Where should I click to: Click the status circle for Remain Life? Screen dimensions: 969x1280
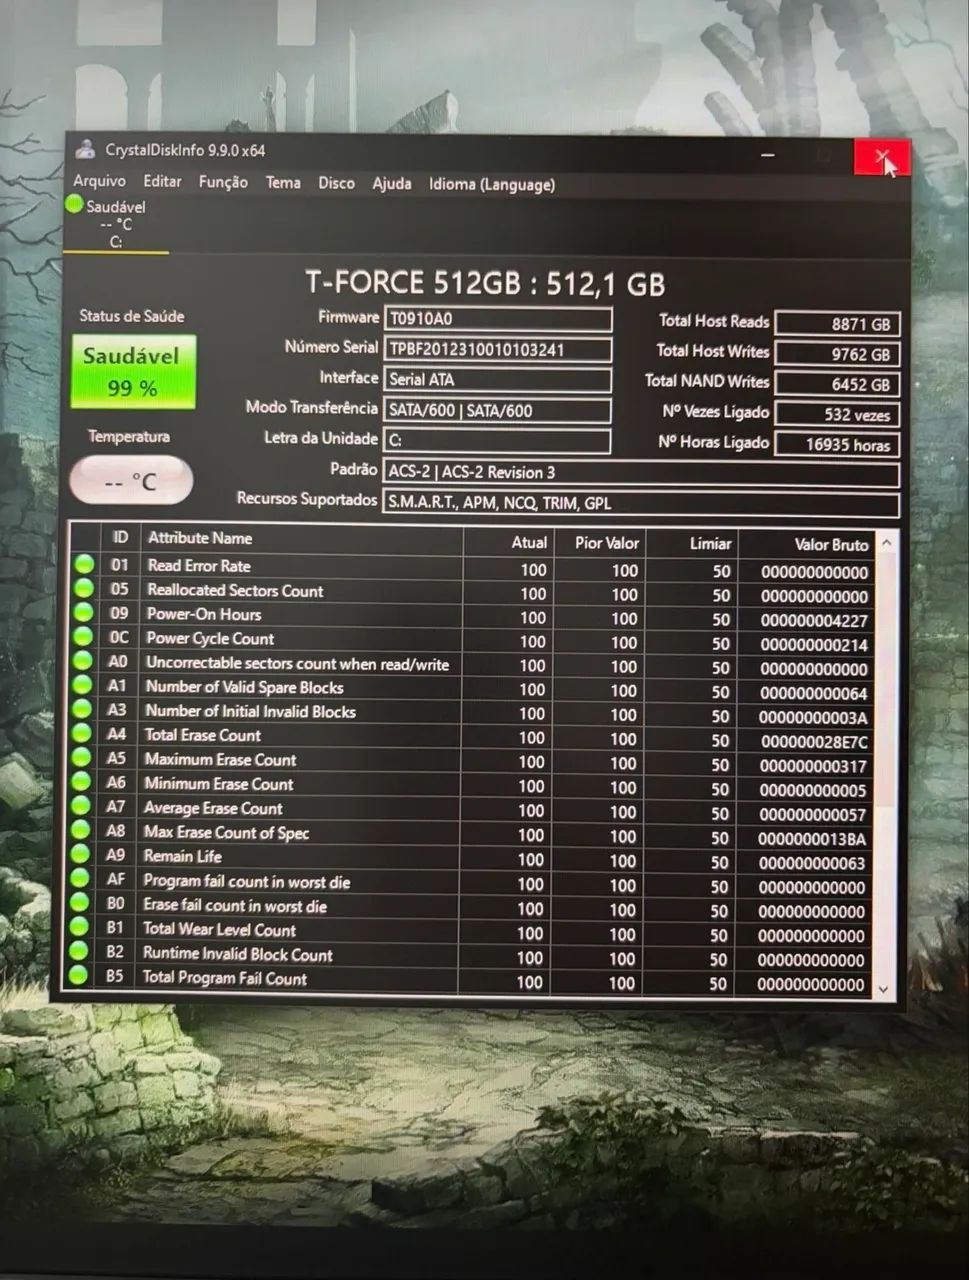pos(81,854)
